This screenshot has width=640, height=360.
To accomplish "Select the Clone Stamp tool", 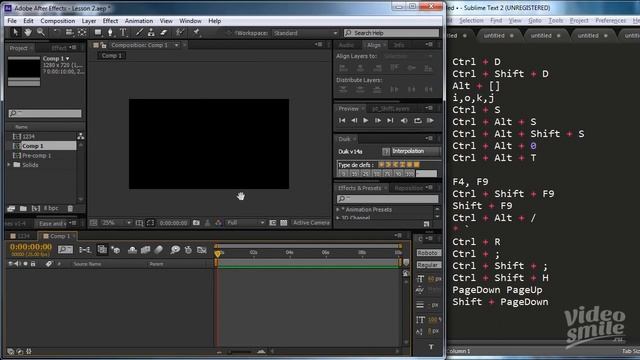I will tap(151, 33).
